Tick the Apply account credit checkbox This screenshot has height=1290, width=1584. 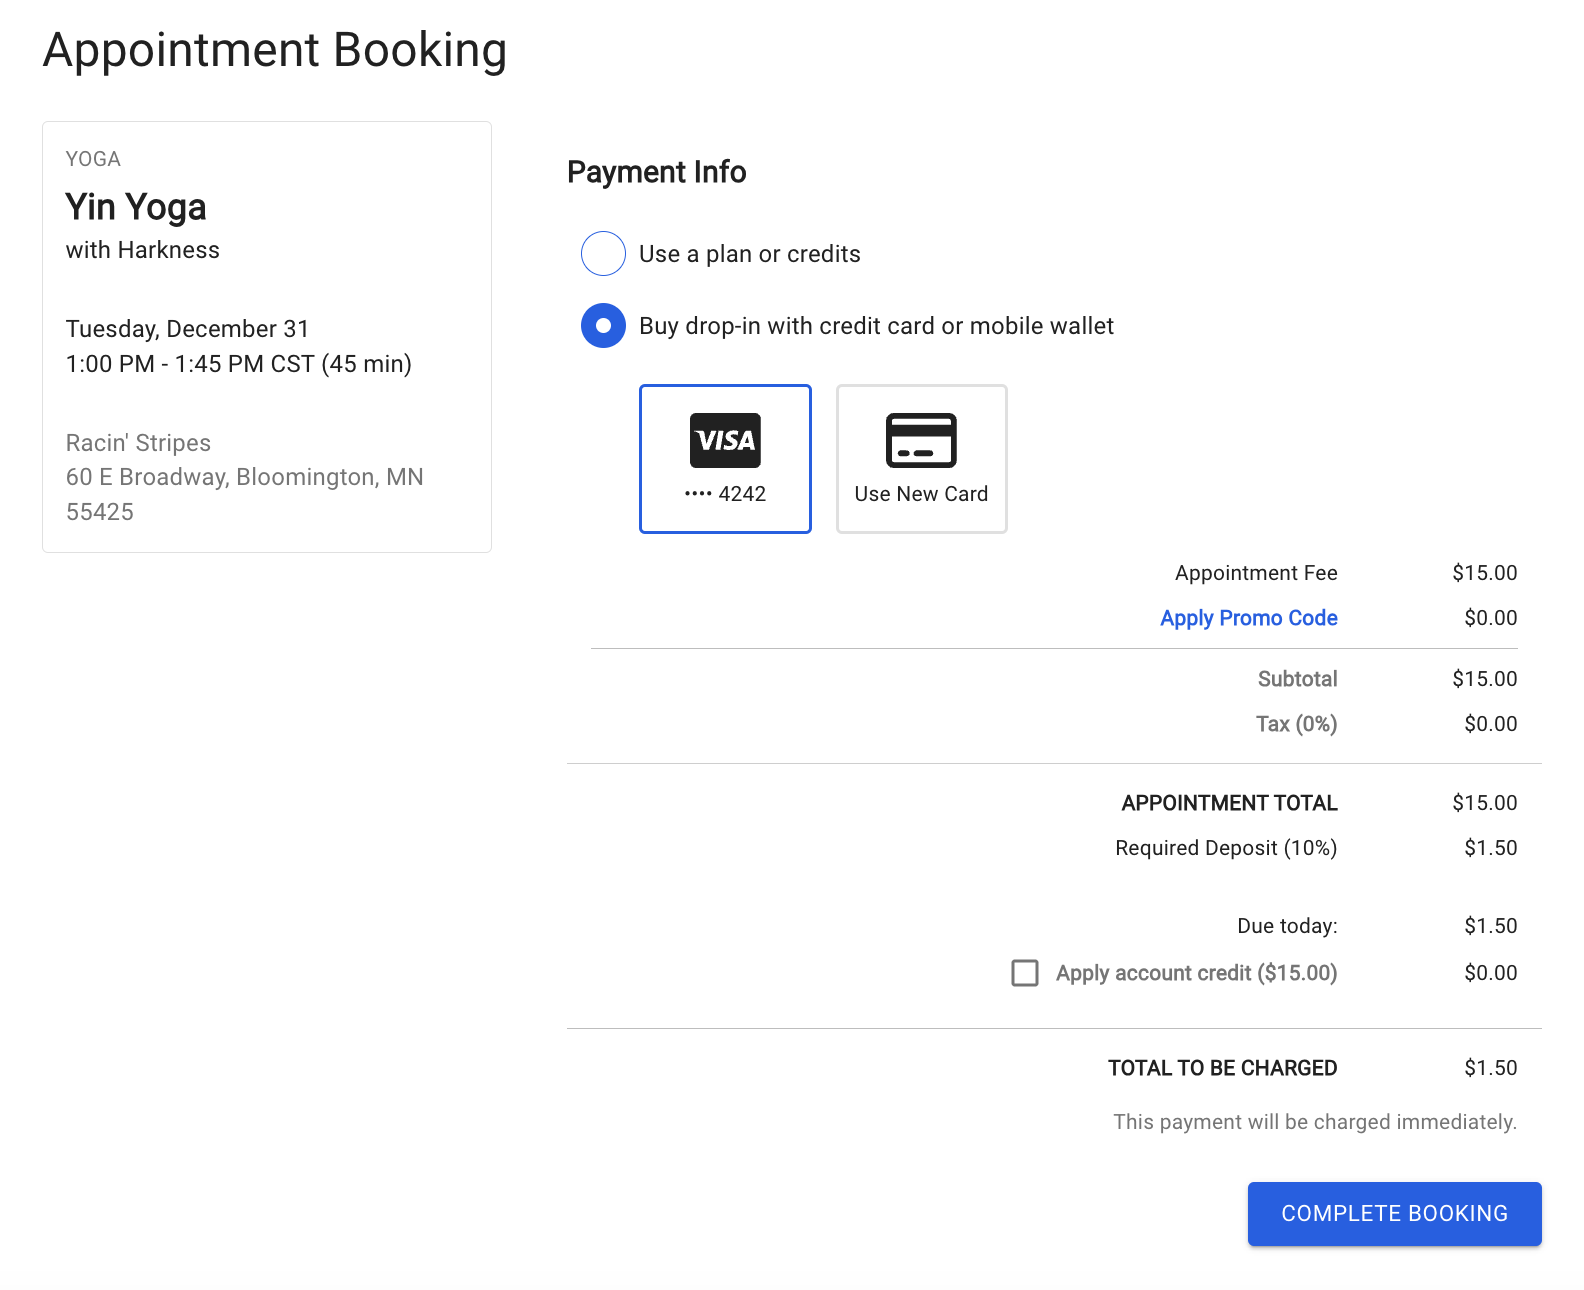[1025, 973]
